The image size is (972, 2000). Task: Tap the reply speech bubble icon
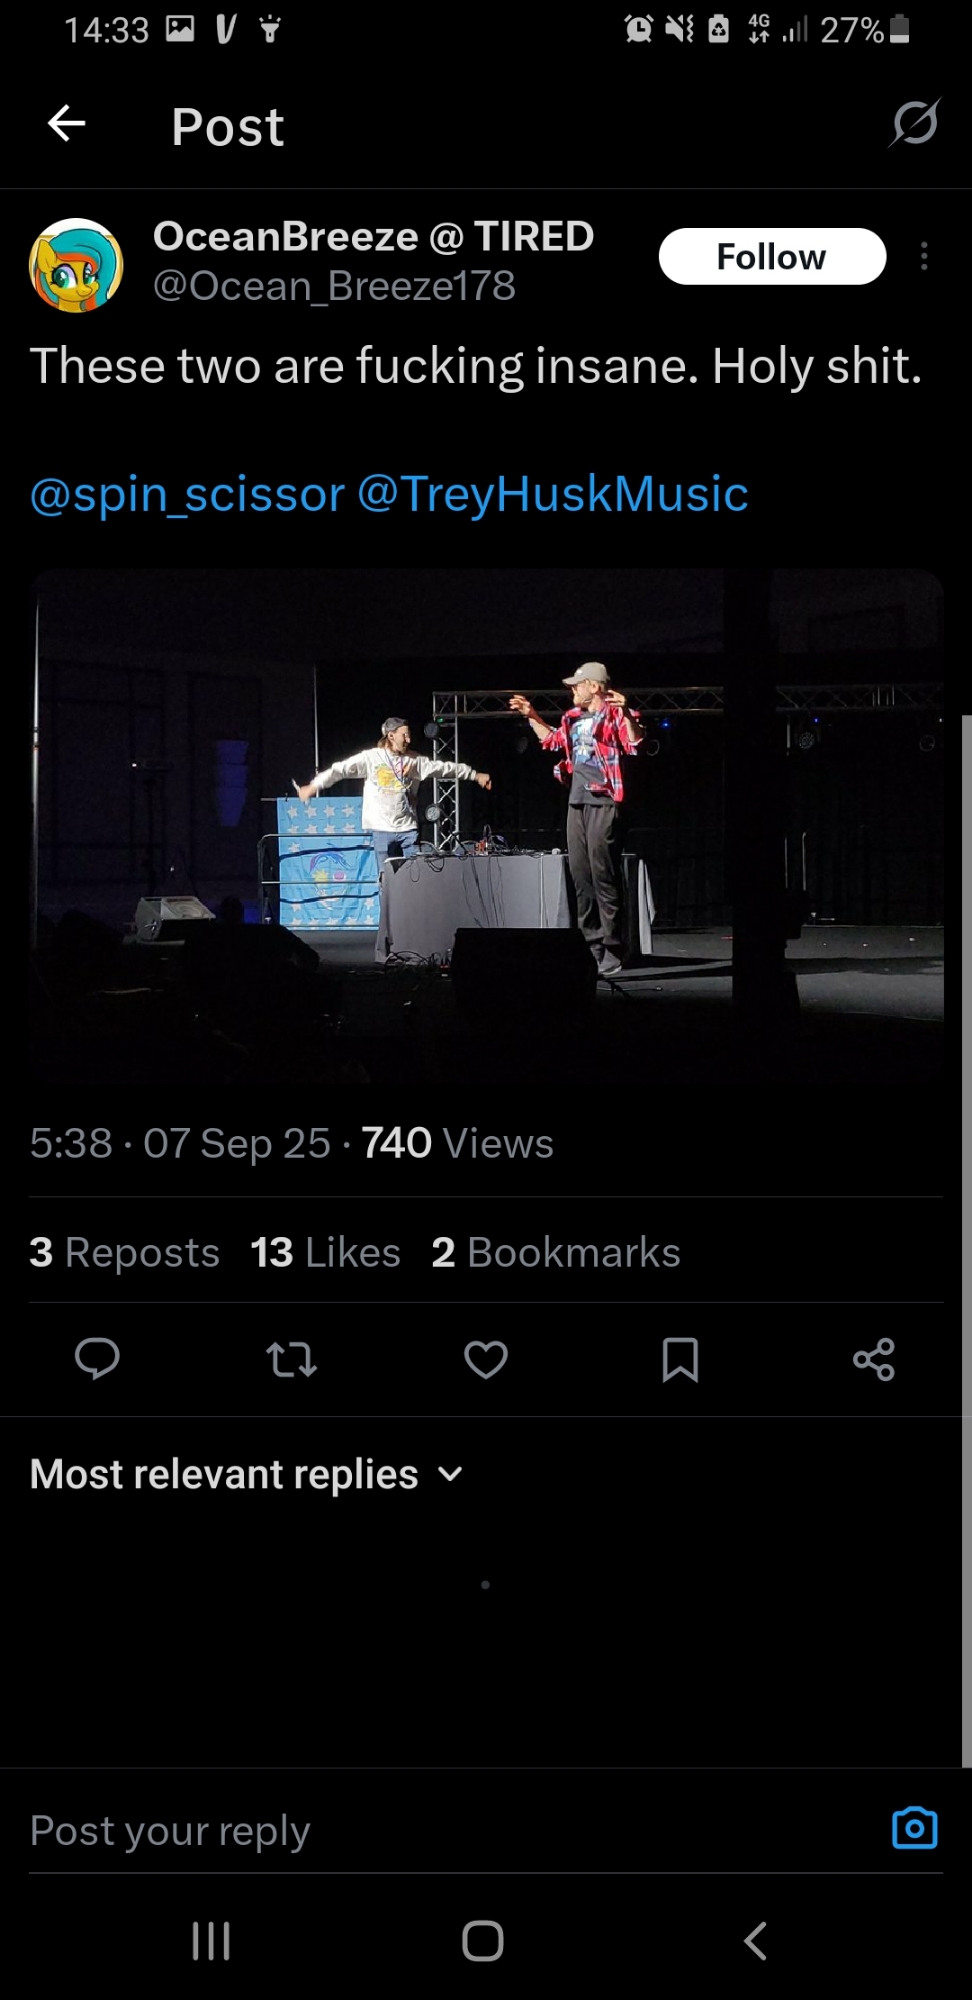(97, 1359)
